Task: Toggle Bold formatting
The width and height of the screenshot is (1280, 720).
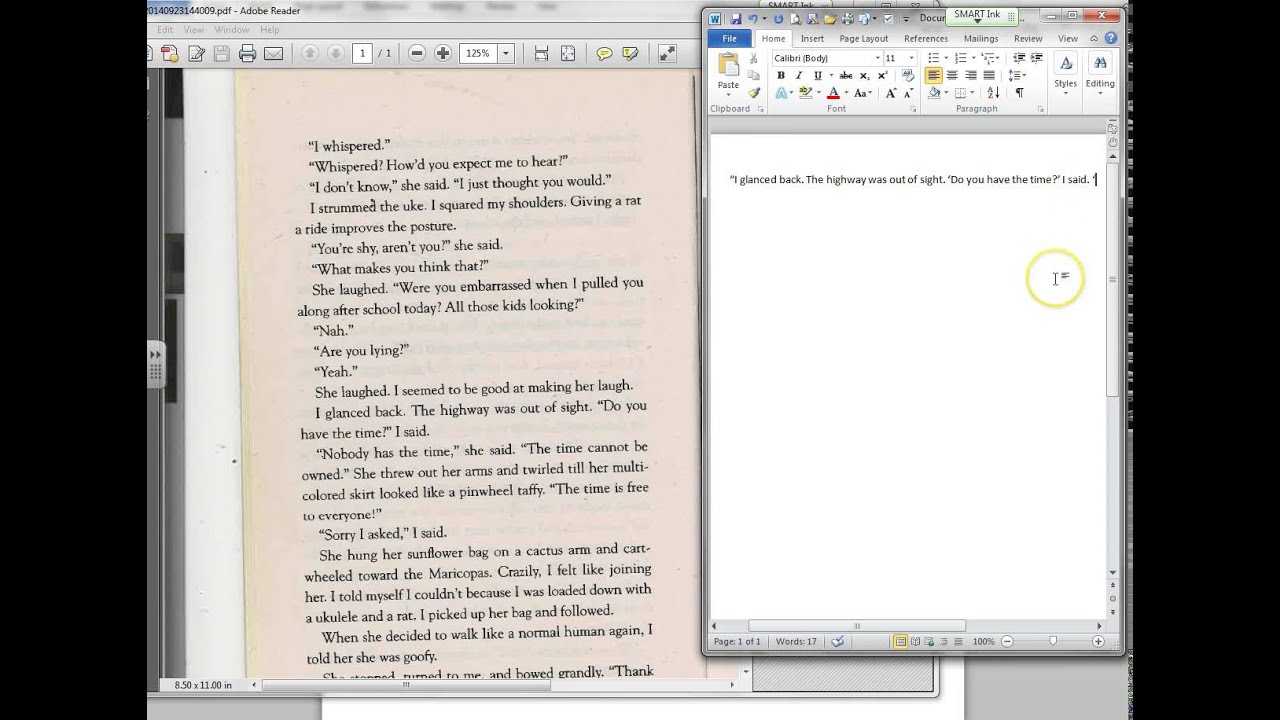Action: coord(780,75)
